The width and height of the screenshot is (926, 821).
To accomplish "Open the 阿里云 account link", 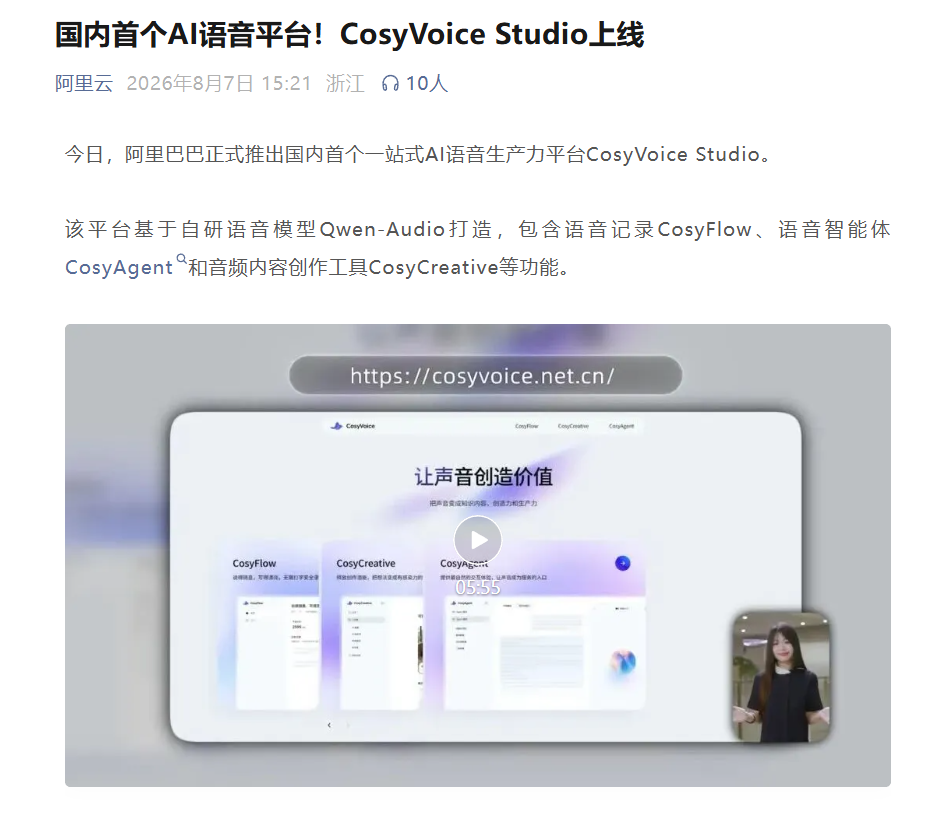I will 84,83.
